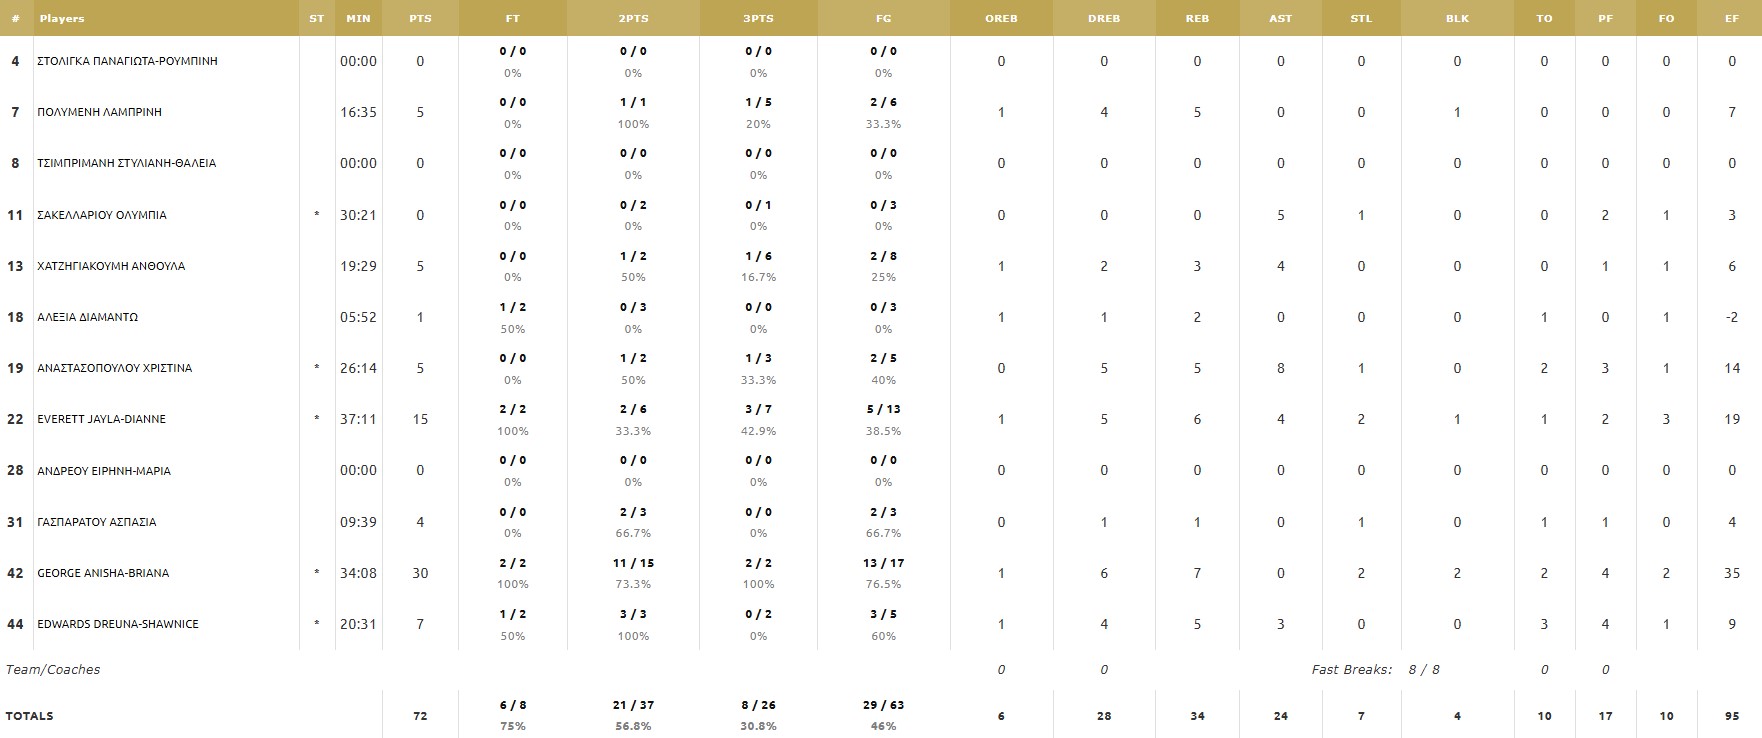Image resolution: width=1762 pixels, height=738 pixels.
Task: Click the Players column header
Action: 62,18
